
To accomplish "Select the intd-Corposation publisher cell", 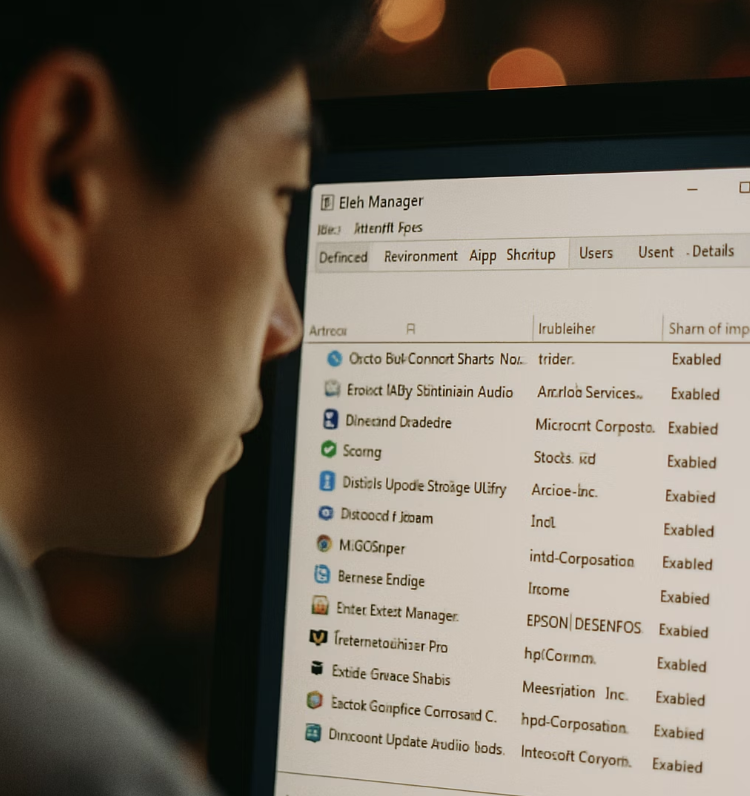I will pos(581,559).
